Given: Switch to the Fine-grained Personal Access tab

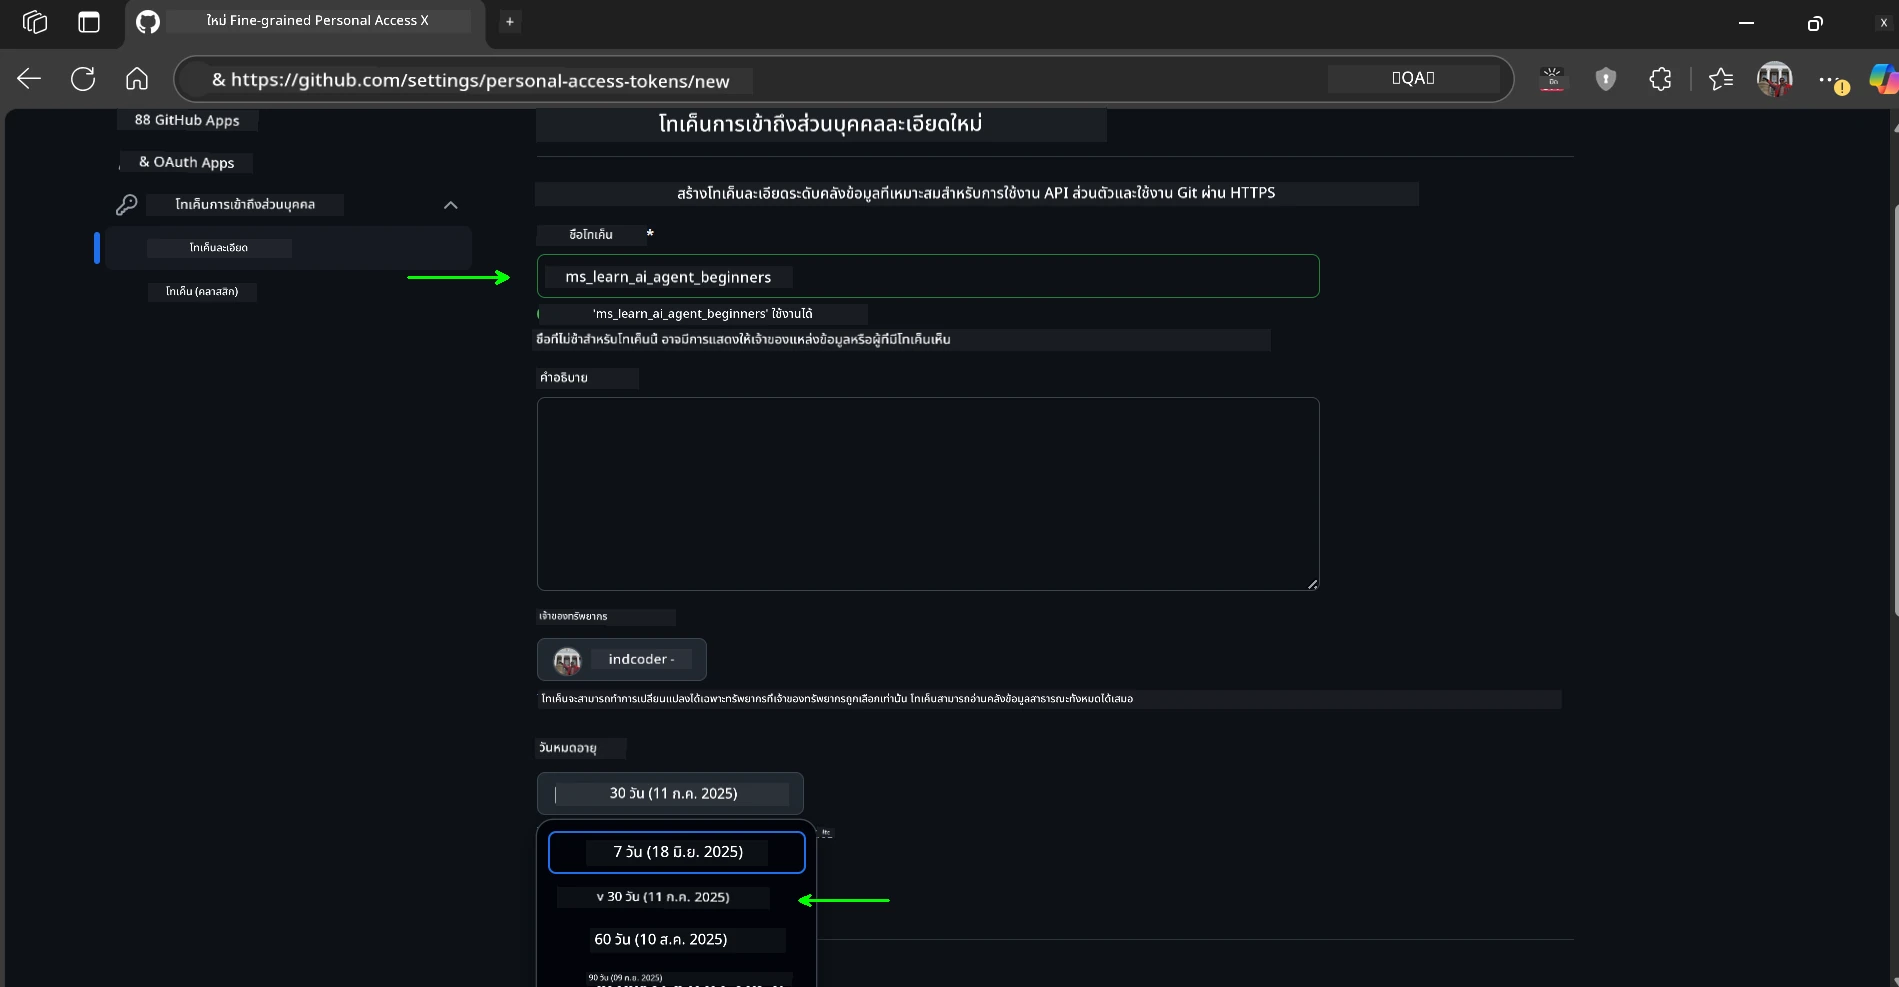Looking at the screenshot, I should pyautogui.click(x=320, y=20).
